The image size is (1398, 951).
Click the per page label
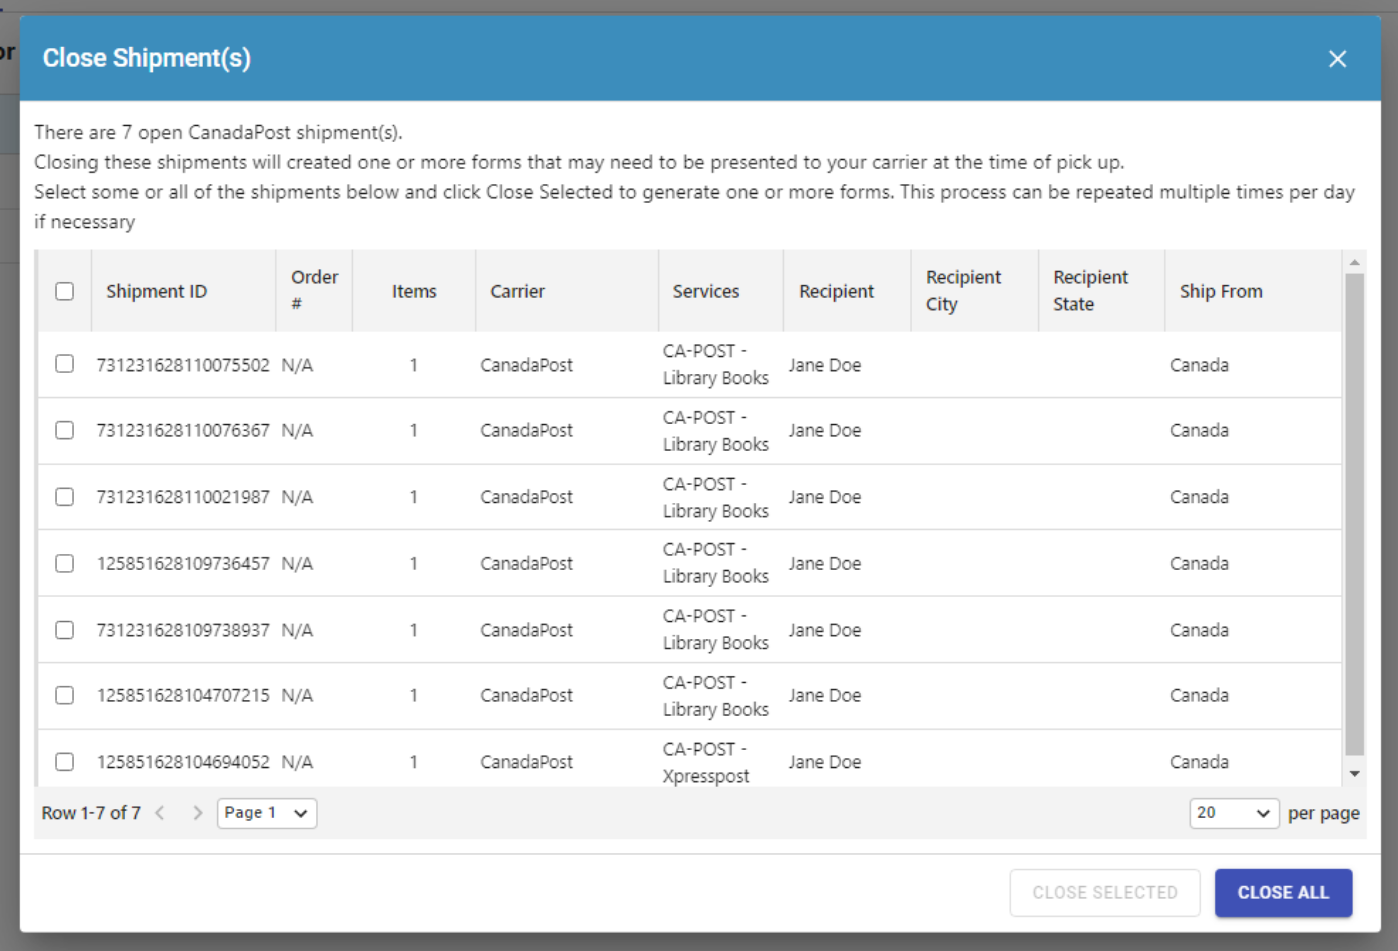click(1324, 813)
